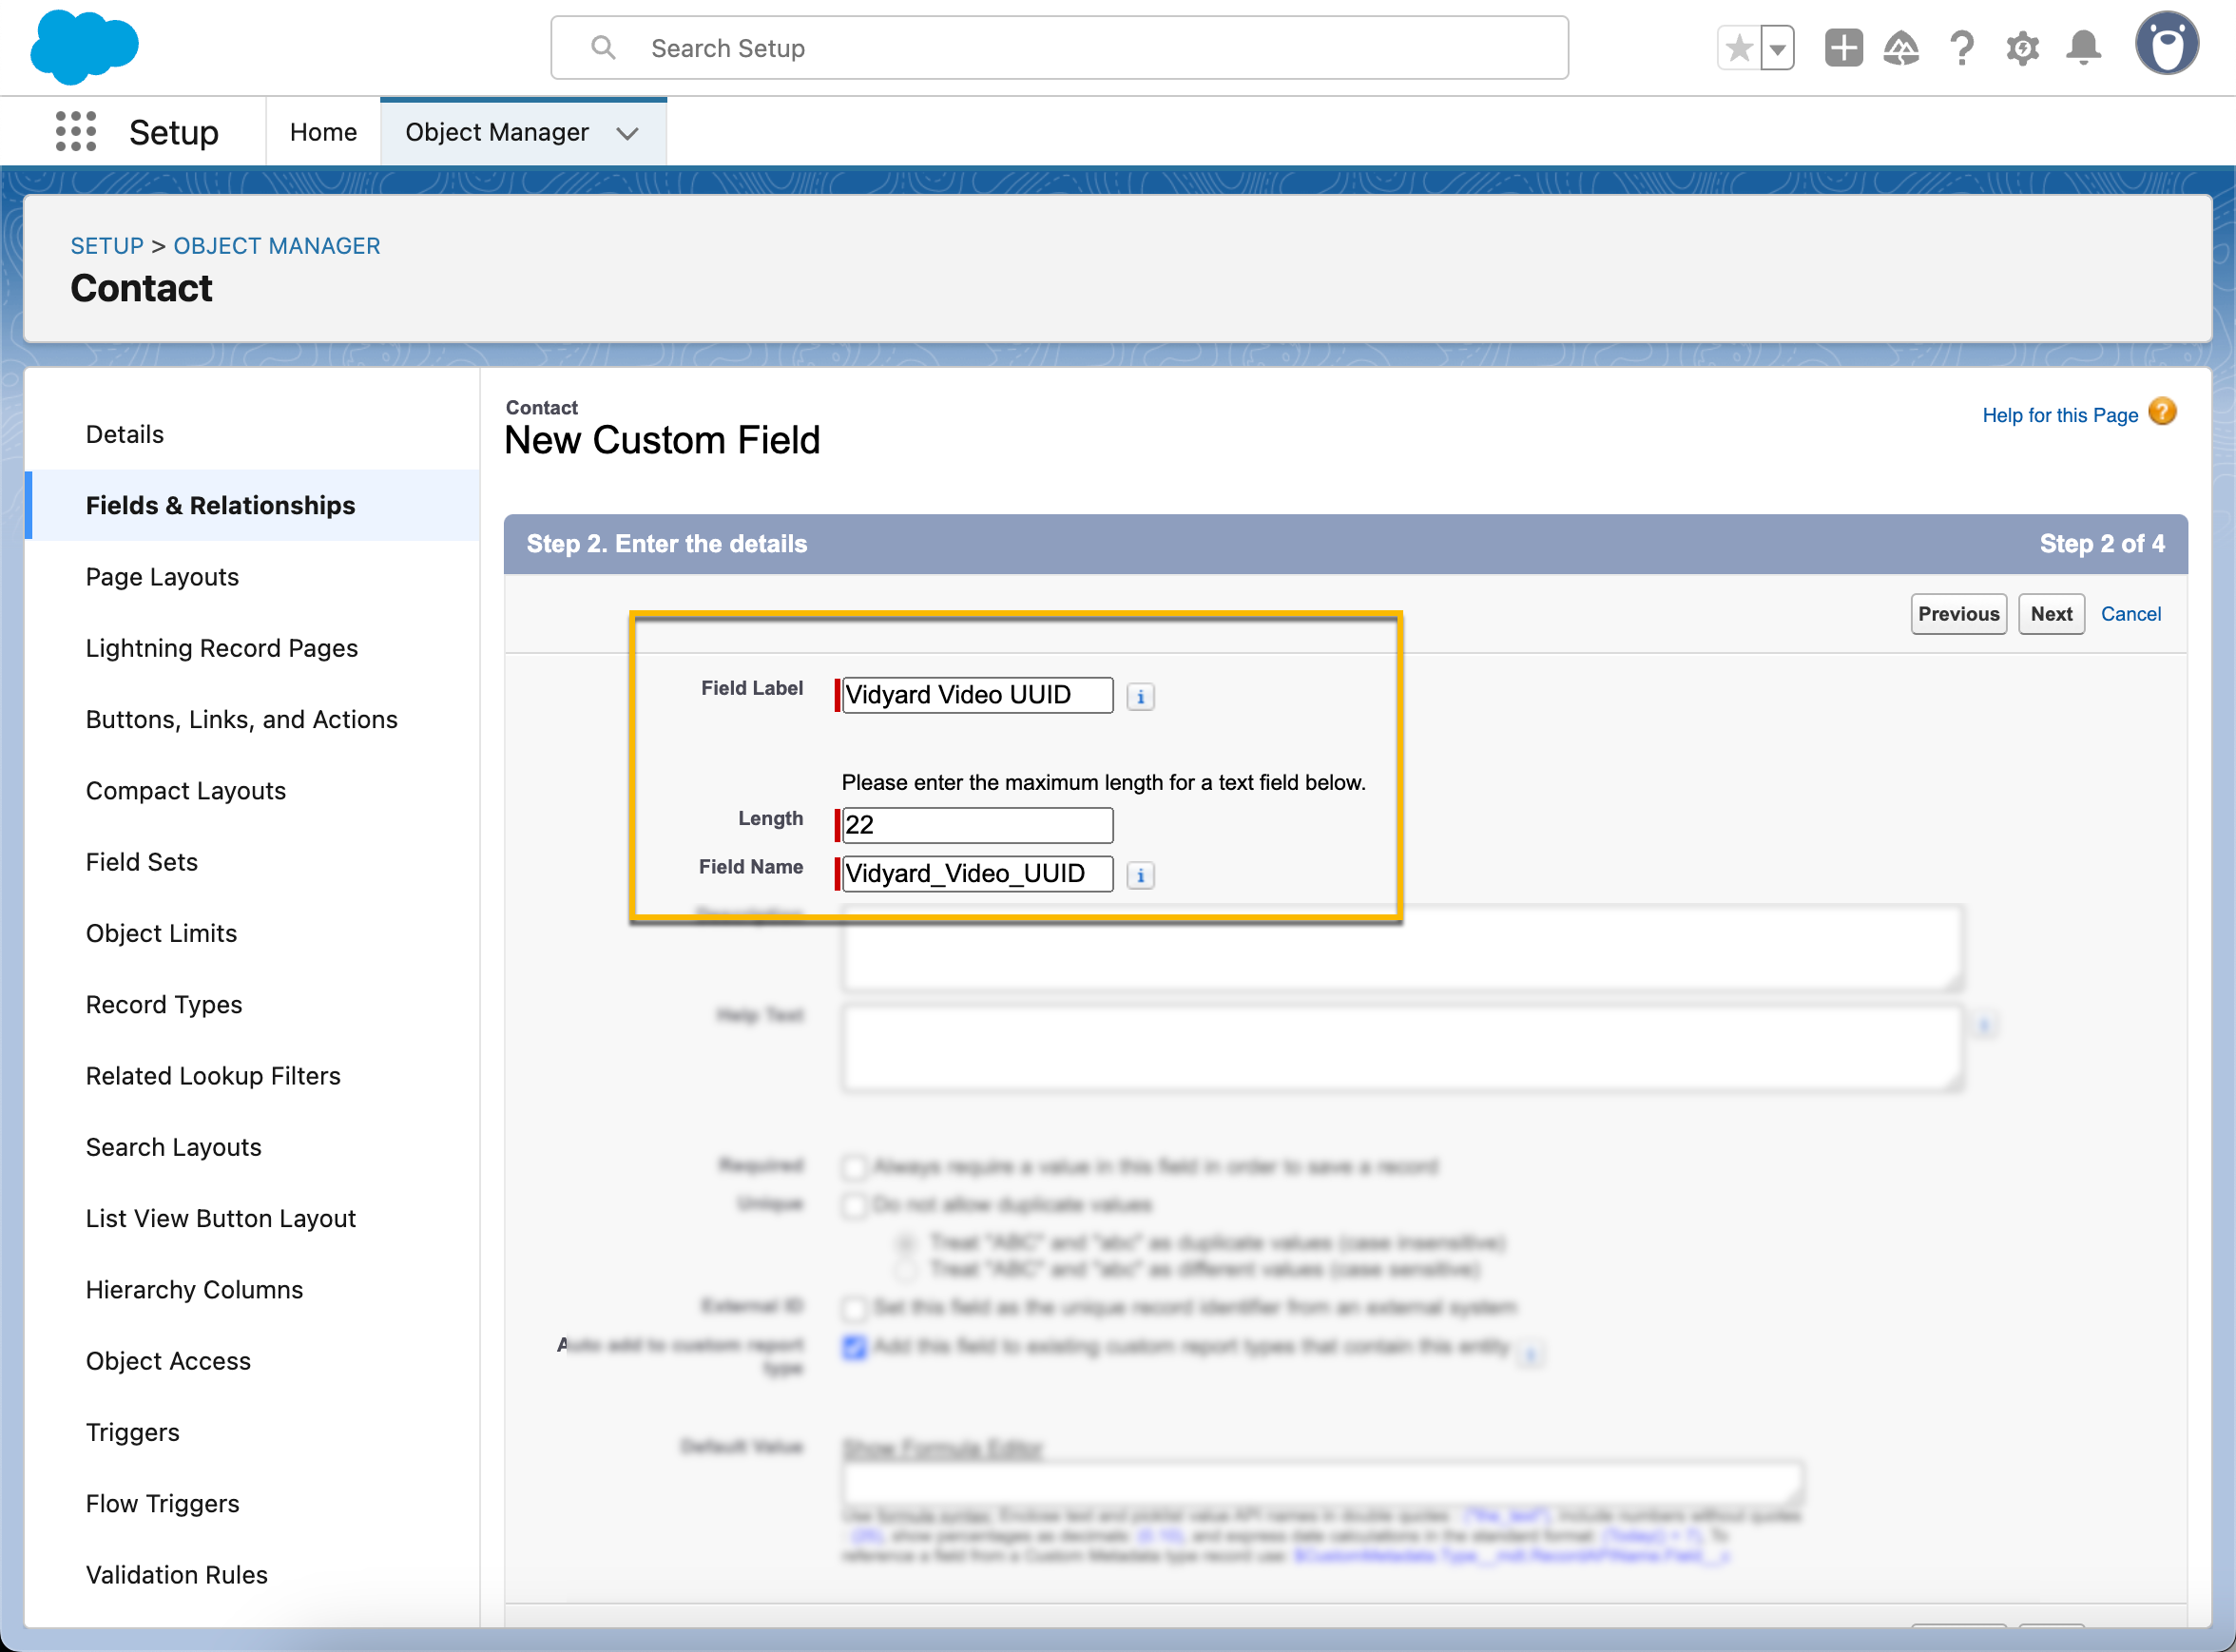Select the case sensitive radio option

(x=905, y=1270)
